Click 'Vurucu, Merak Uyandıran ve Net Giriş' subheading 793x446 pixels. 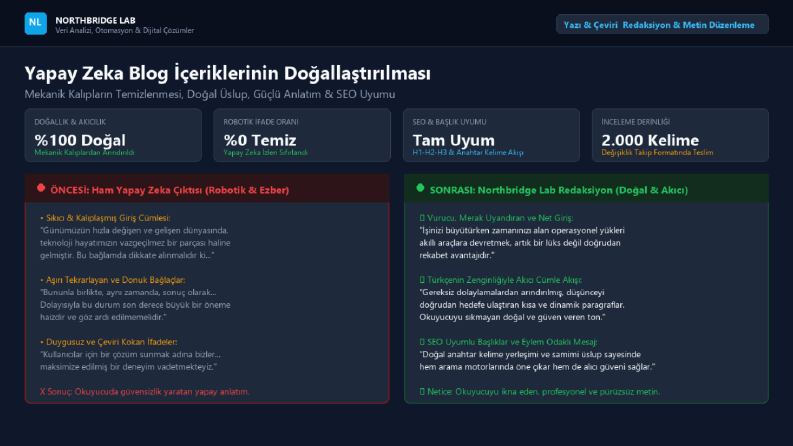pos(496,218)
